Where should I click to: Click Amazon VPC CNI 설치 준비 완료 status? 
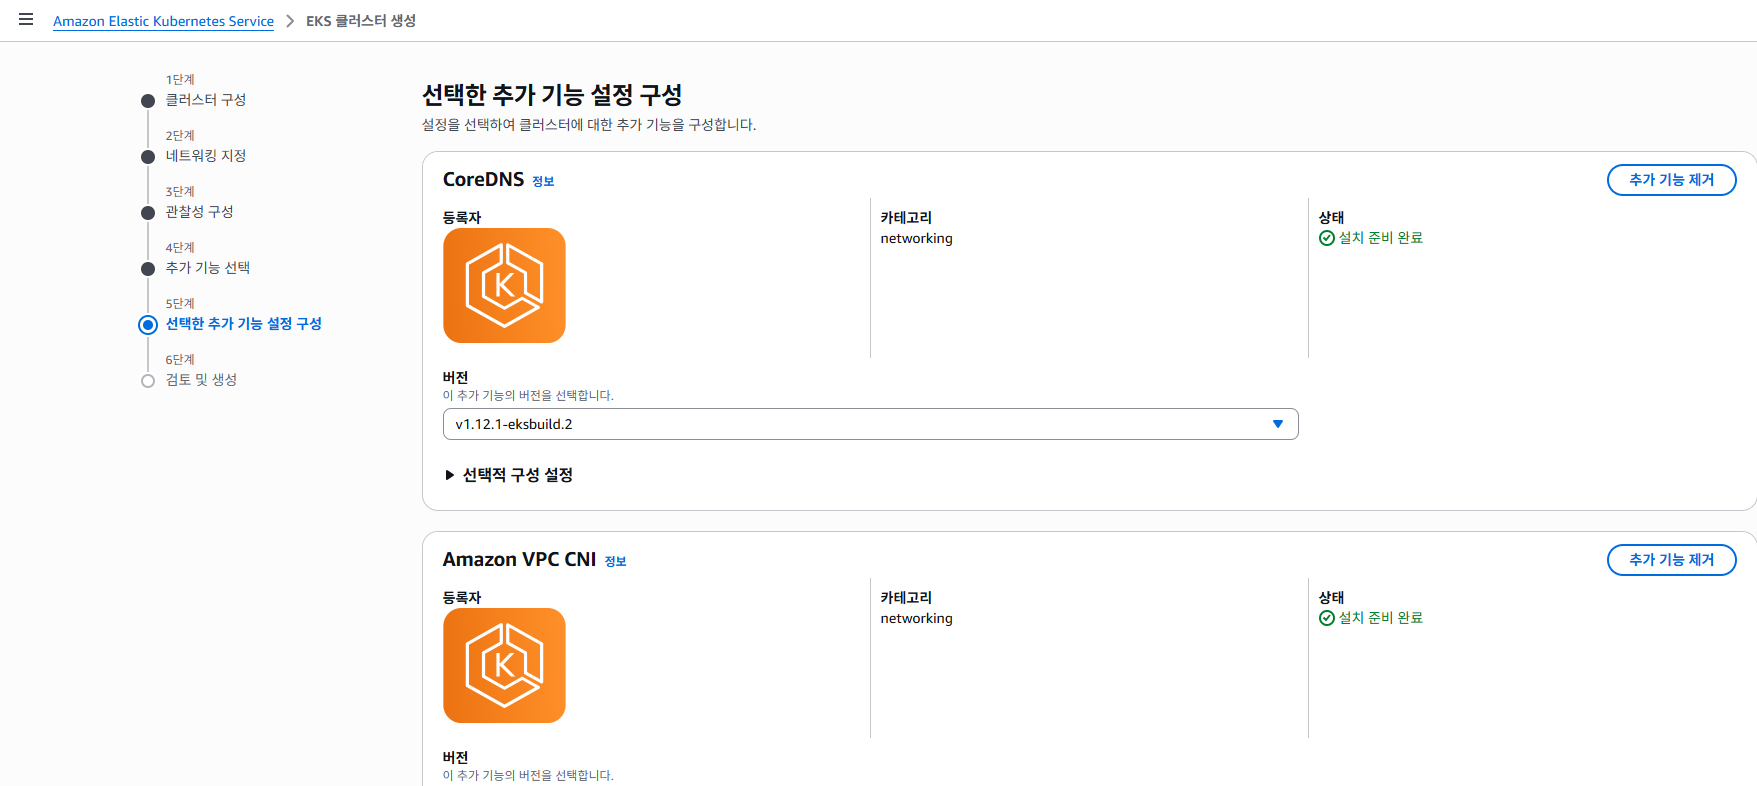tap(1380, 618)
